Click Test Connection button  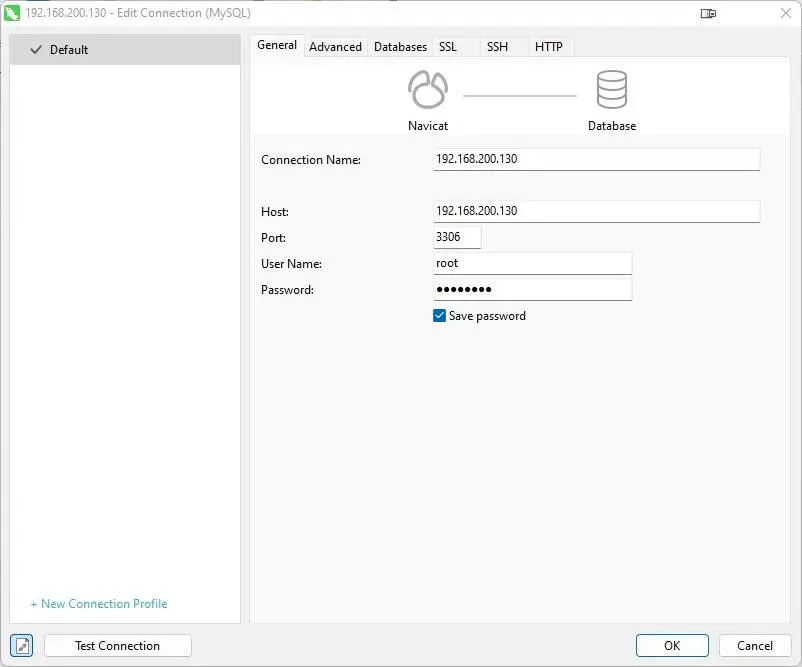(118, 646)
